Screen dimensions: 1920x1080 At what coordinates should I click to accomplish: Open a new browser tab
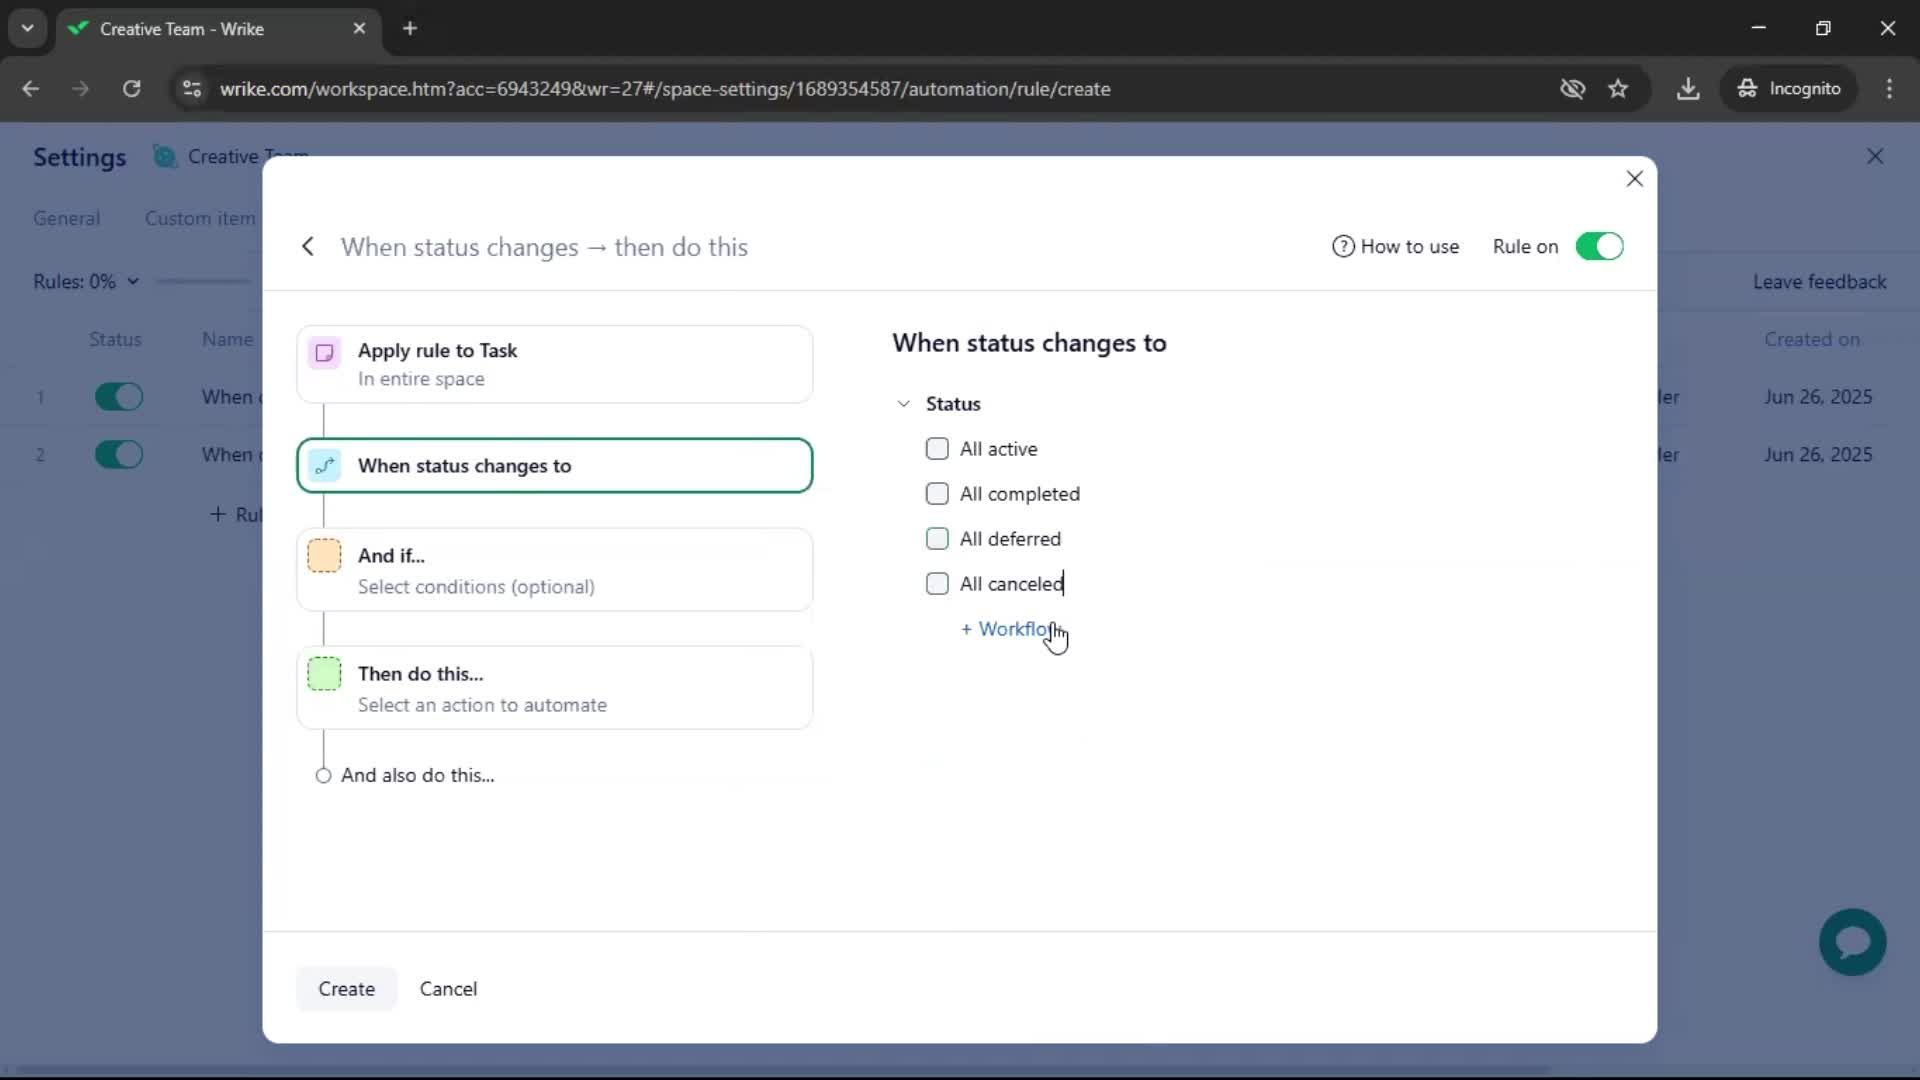(x=410, y=29)
